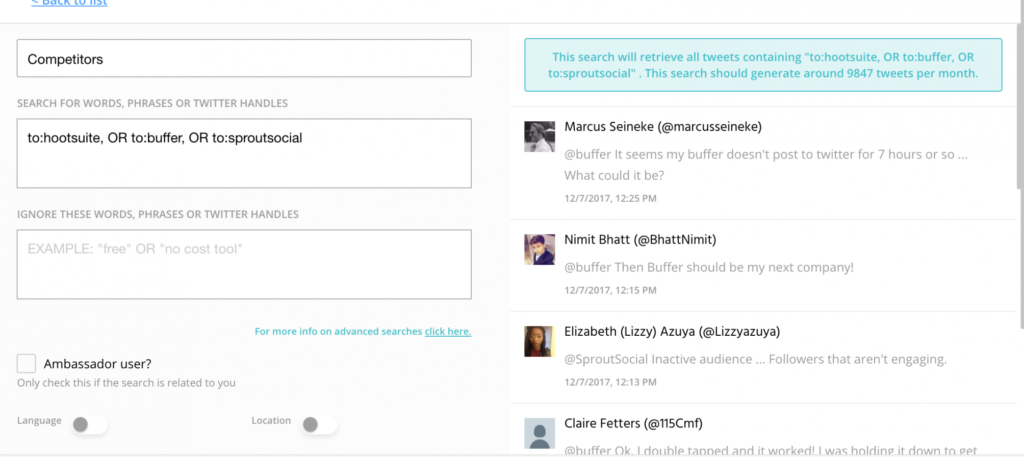Turn on the Location toggle
The height and width of the screenshot is (457, 1024).
click(x=320, y=425)
